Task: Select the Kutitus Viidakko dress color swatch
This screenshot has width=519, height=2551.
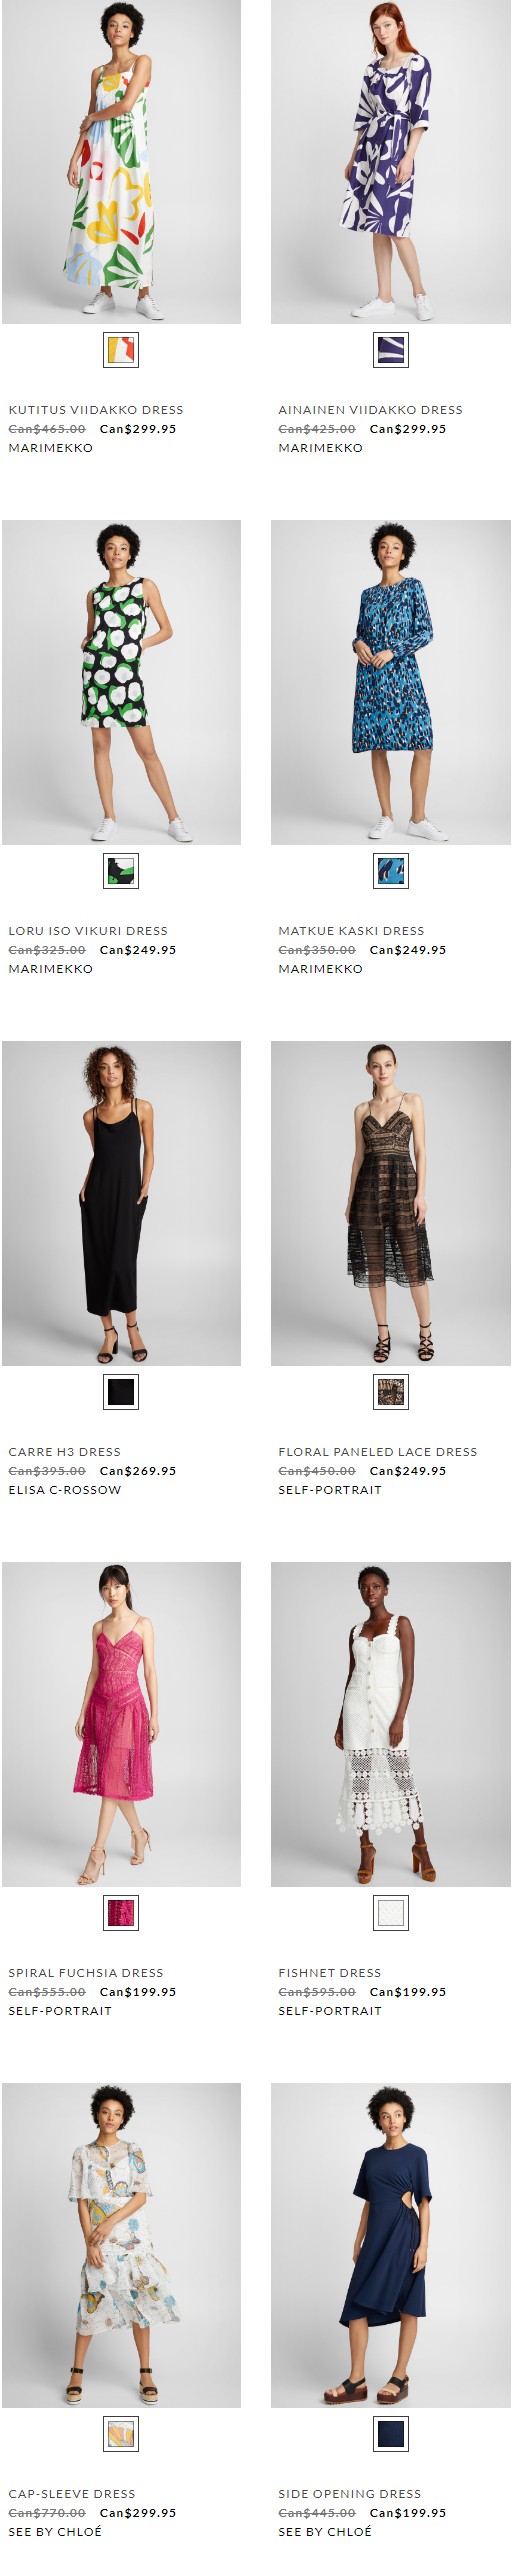Action: click(121, 350)
